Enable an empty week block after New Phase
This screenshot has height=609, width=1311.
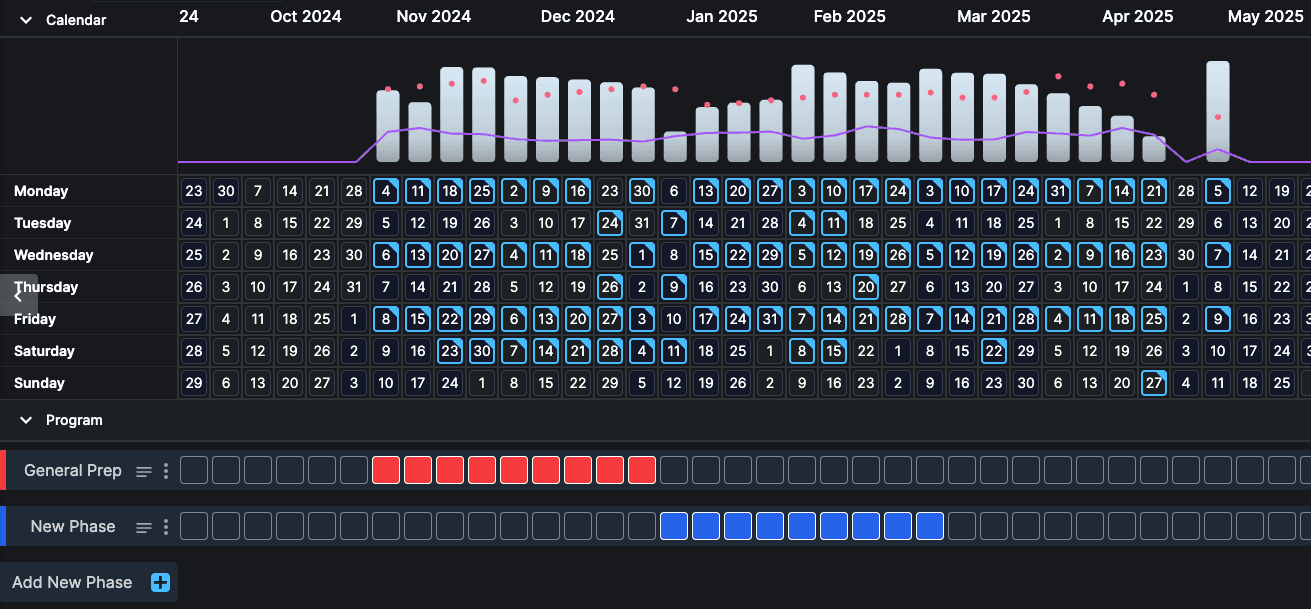(962, 525)
